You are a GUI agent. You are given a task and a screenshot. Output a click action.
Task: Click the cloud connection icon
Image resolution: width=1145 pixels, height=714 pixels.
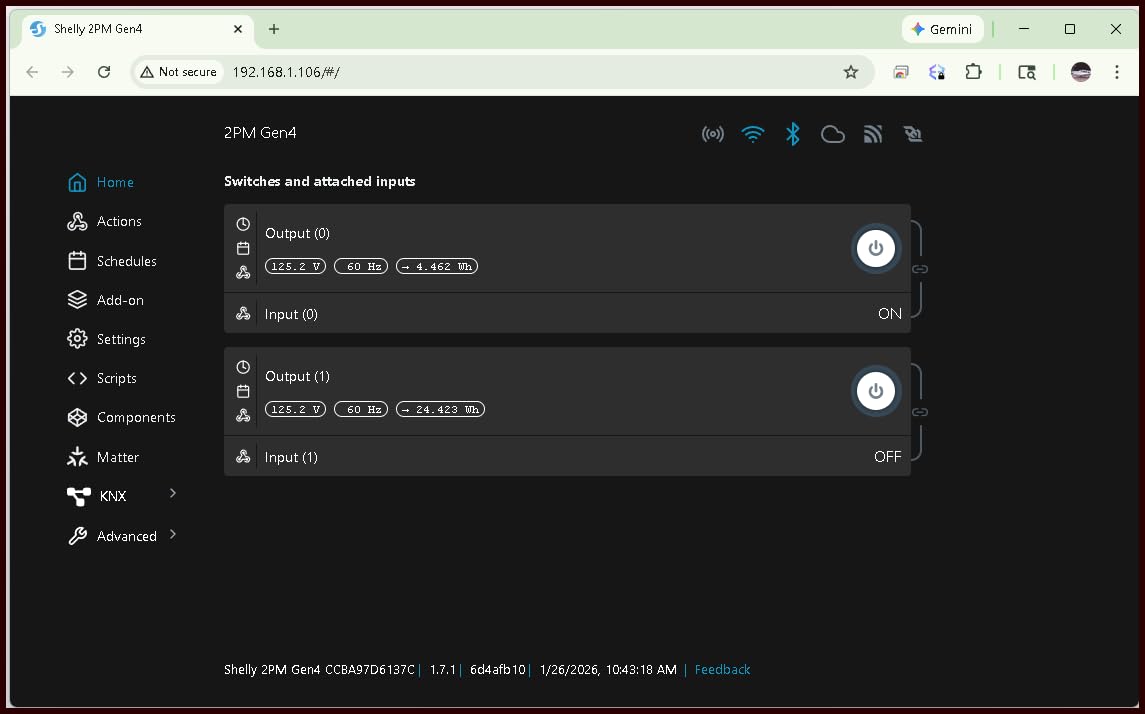832,134
